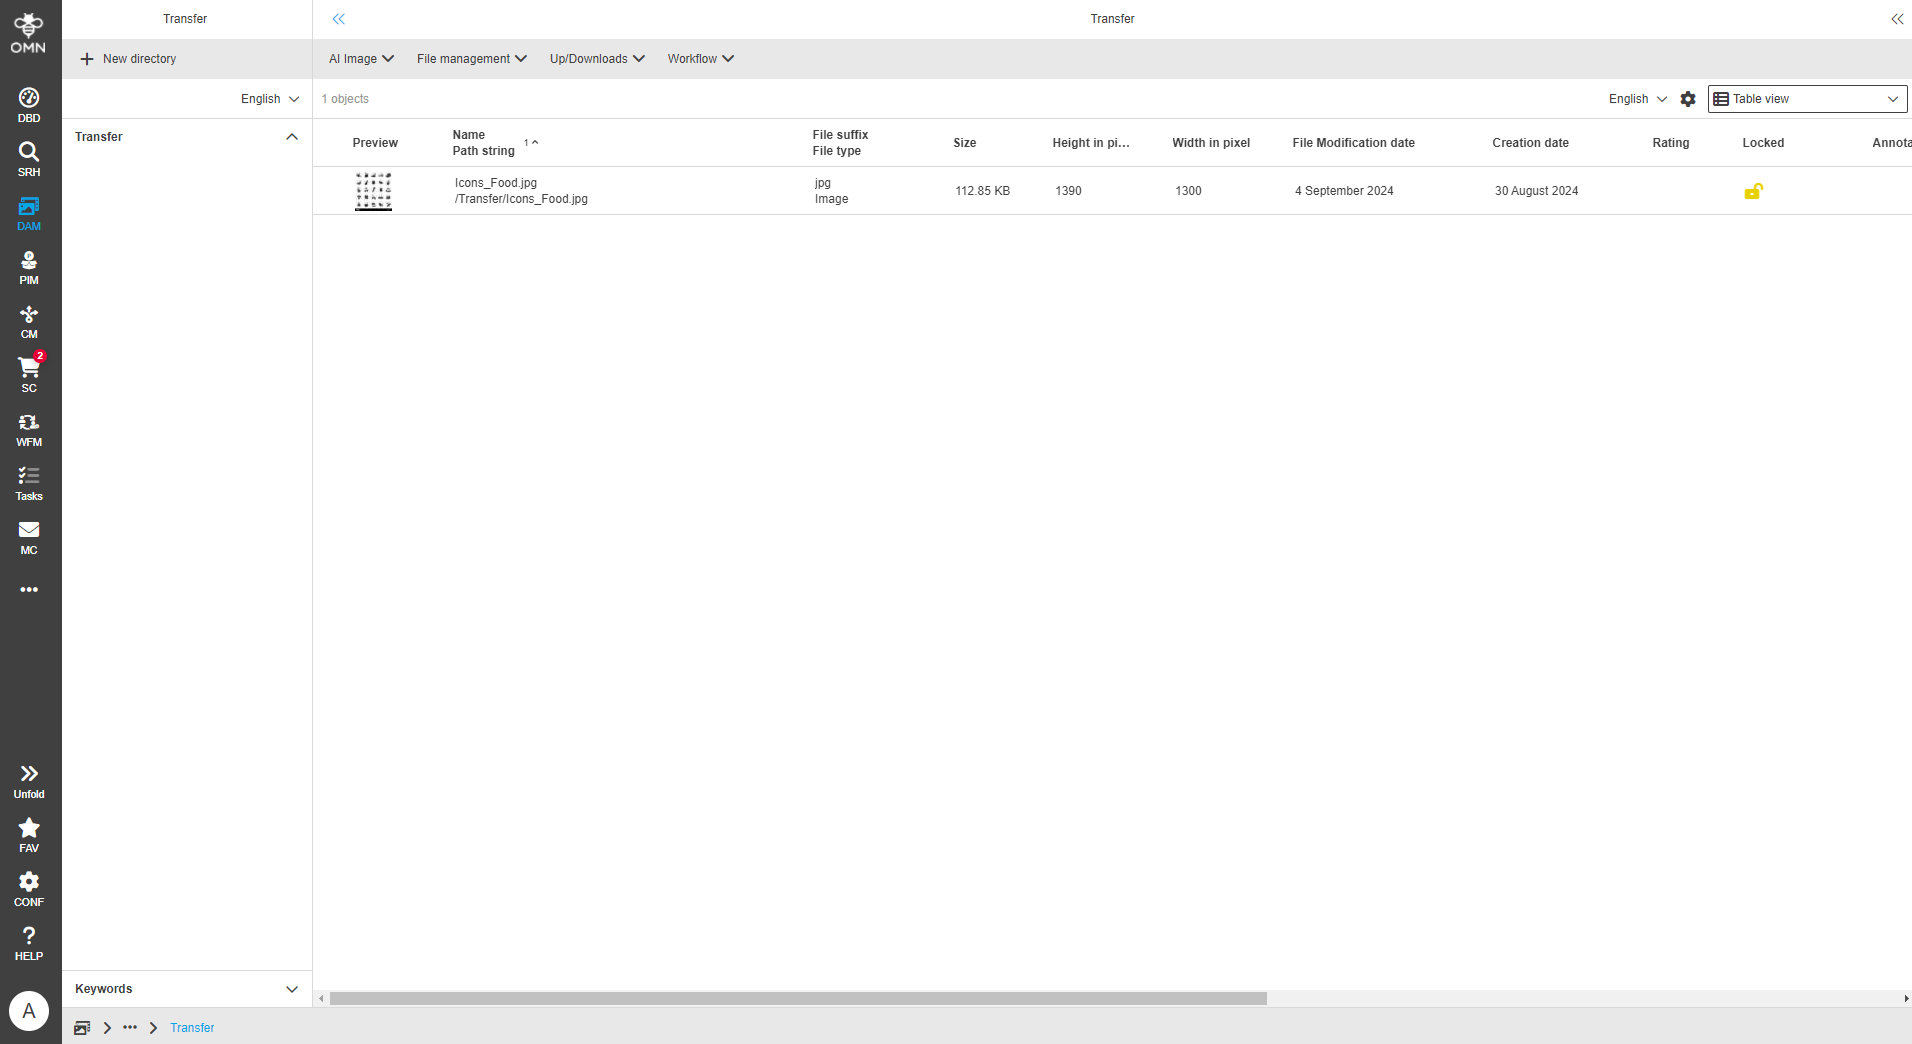Open the FAV favorites section
1912x1044 pixels.
28,833
